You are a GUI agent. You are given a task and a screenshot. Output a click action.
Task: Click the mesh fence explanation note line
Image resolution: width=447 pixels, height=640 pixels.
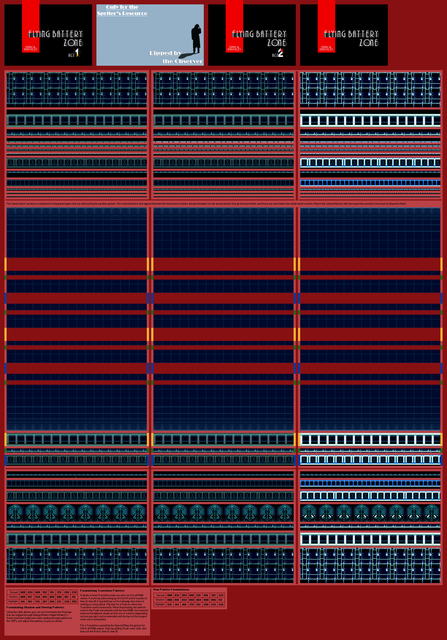click(x=206, y=203)
